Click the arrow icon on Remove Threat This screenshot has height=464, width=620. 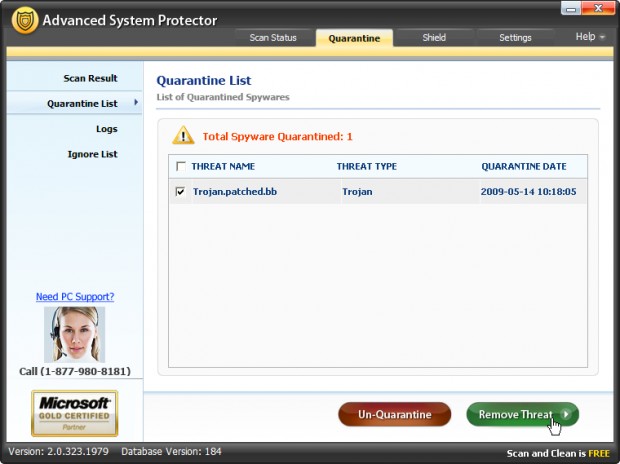[x=566, y=414]
